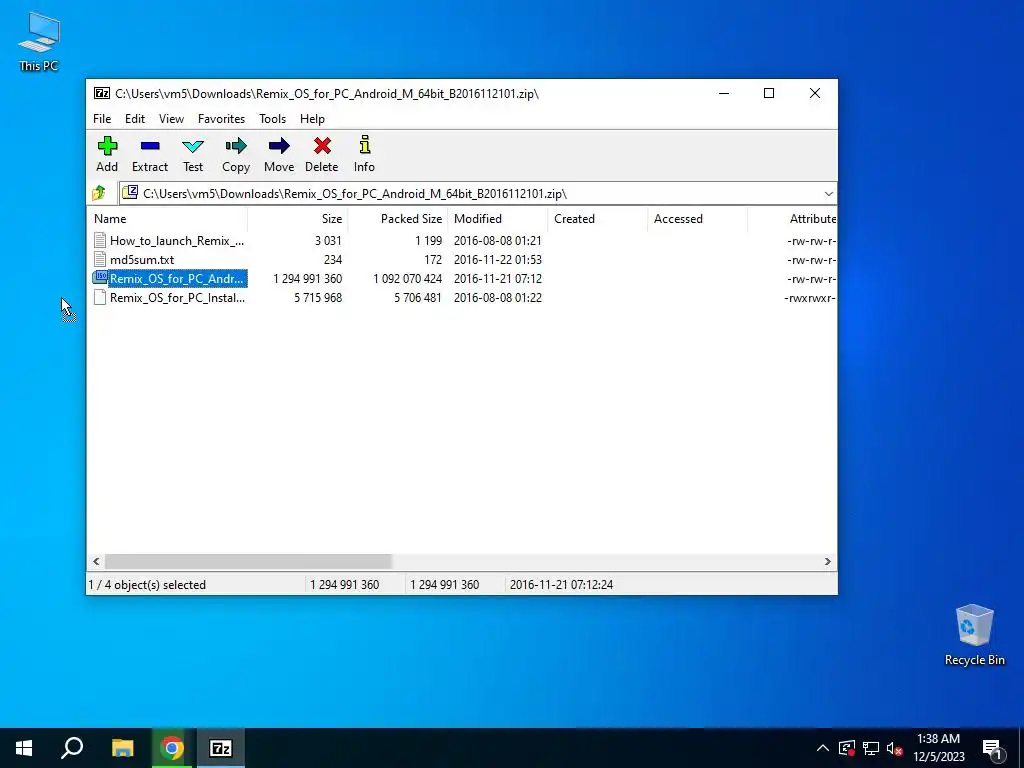Open the Tools menu
Viewport: 1024px width, 768px height.
pyautogui.click(x=272, y=119)
